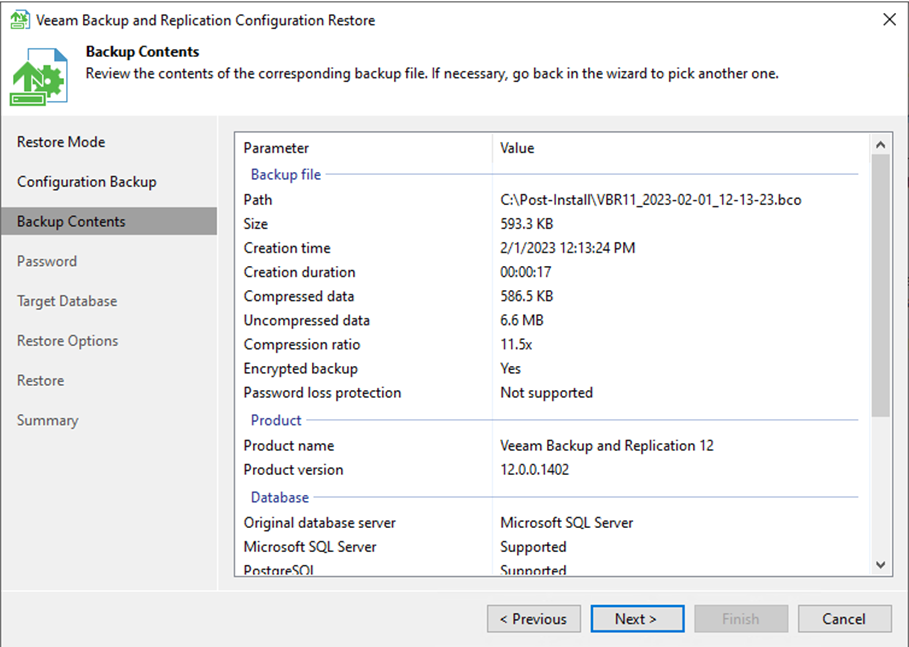
Task: Click Veeam Backup and Replication 12 value
Action: (x=607, y=446)
